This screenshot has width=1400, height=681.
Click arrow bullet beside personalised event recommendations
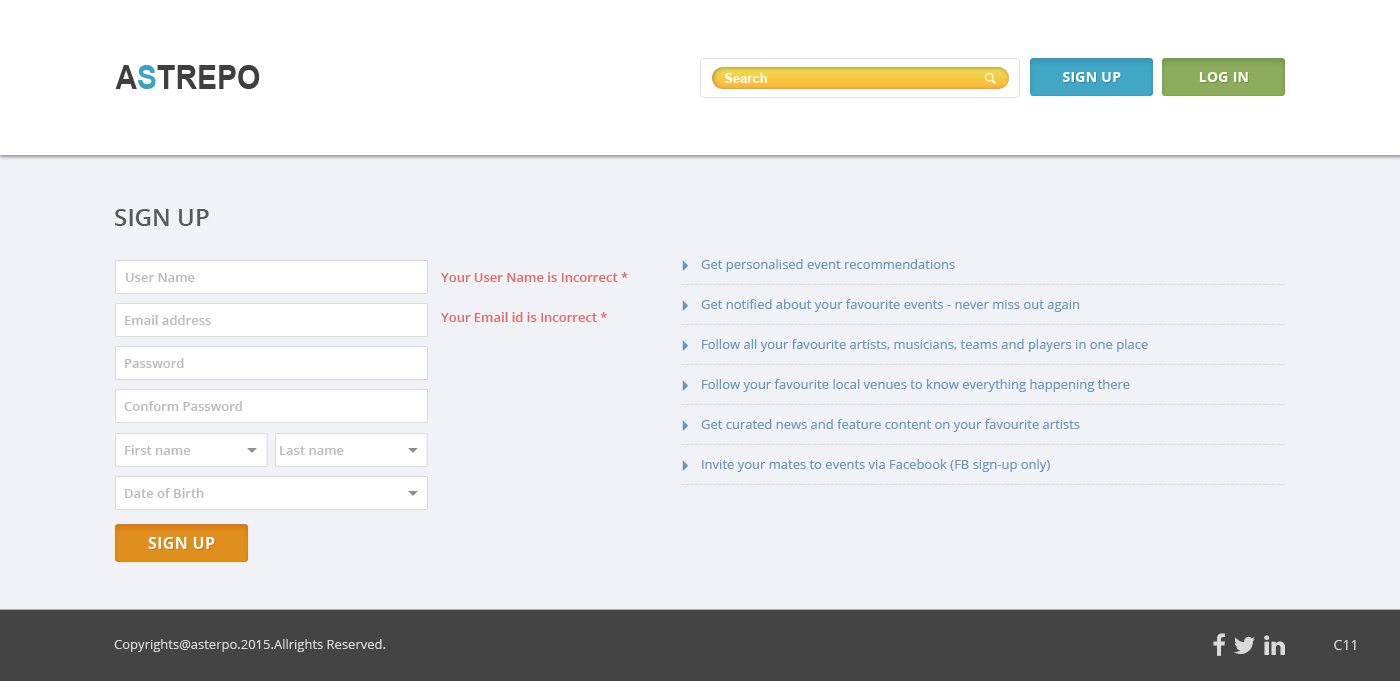tap(685, 265)
